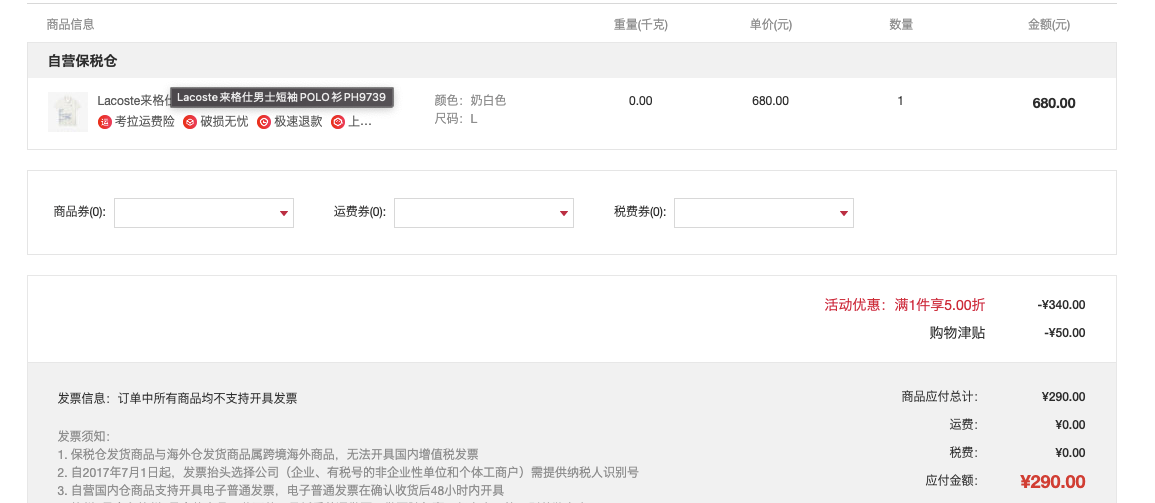
Task: Click the 考拉运费险 service label
Action: point(145,122)
